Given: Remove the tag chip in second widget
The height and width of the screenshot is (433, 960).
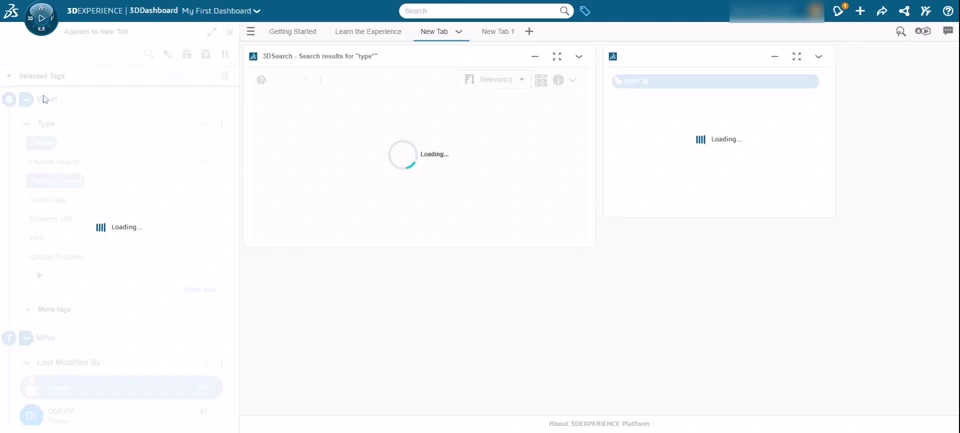Looking at the screenshot, I should point(645,81).
